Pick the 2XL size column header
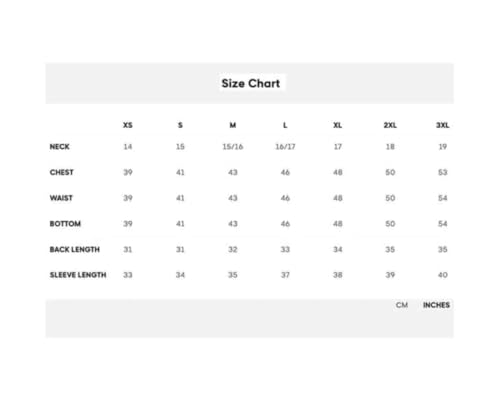500x397 pixels. [x=390, y=125]
